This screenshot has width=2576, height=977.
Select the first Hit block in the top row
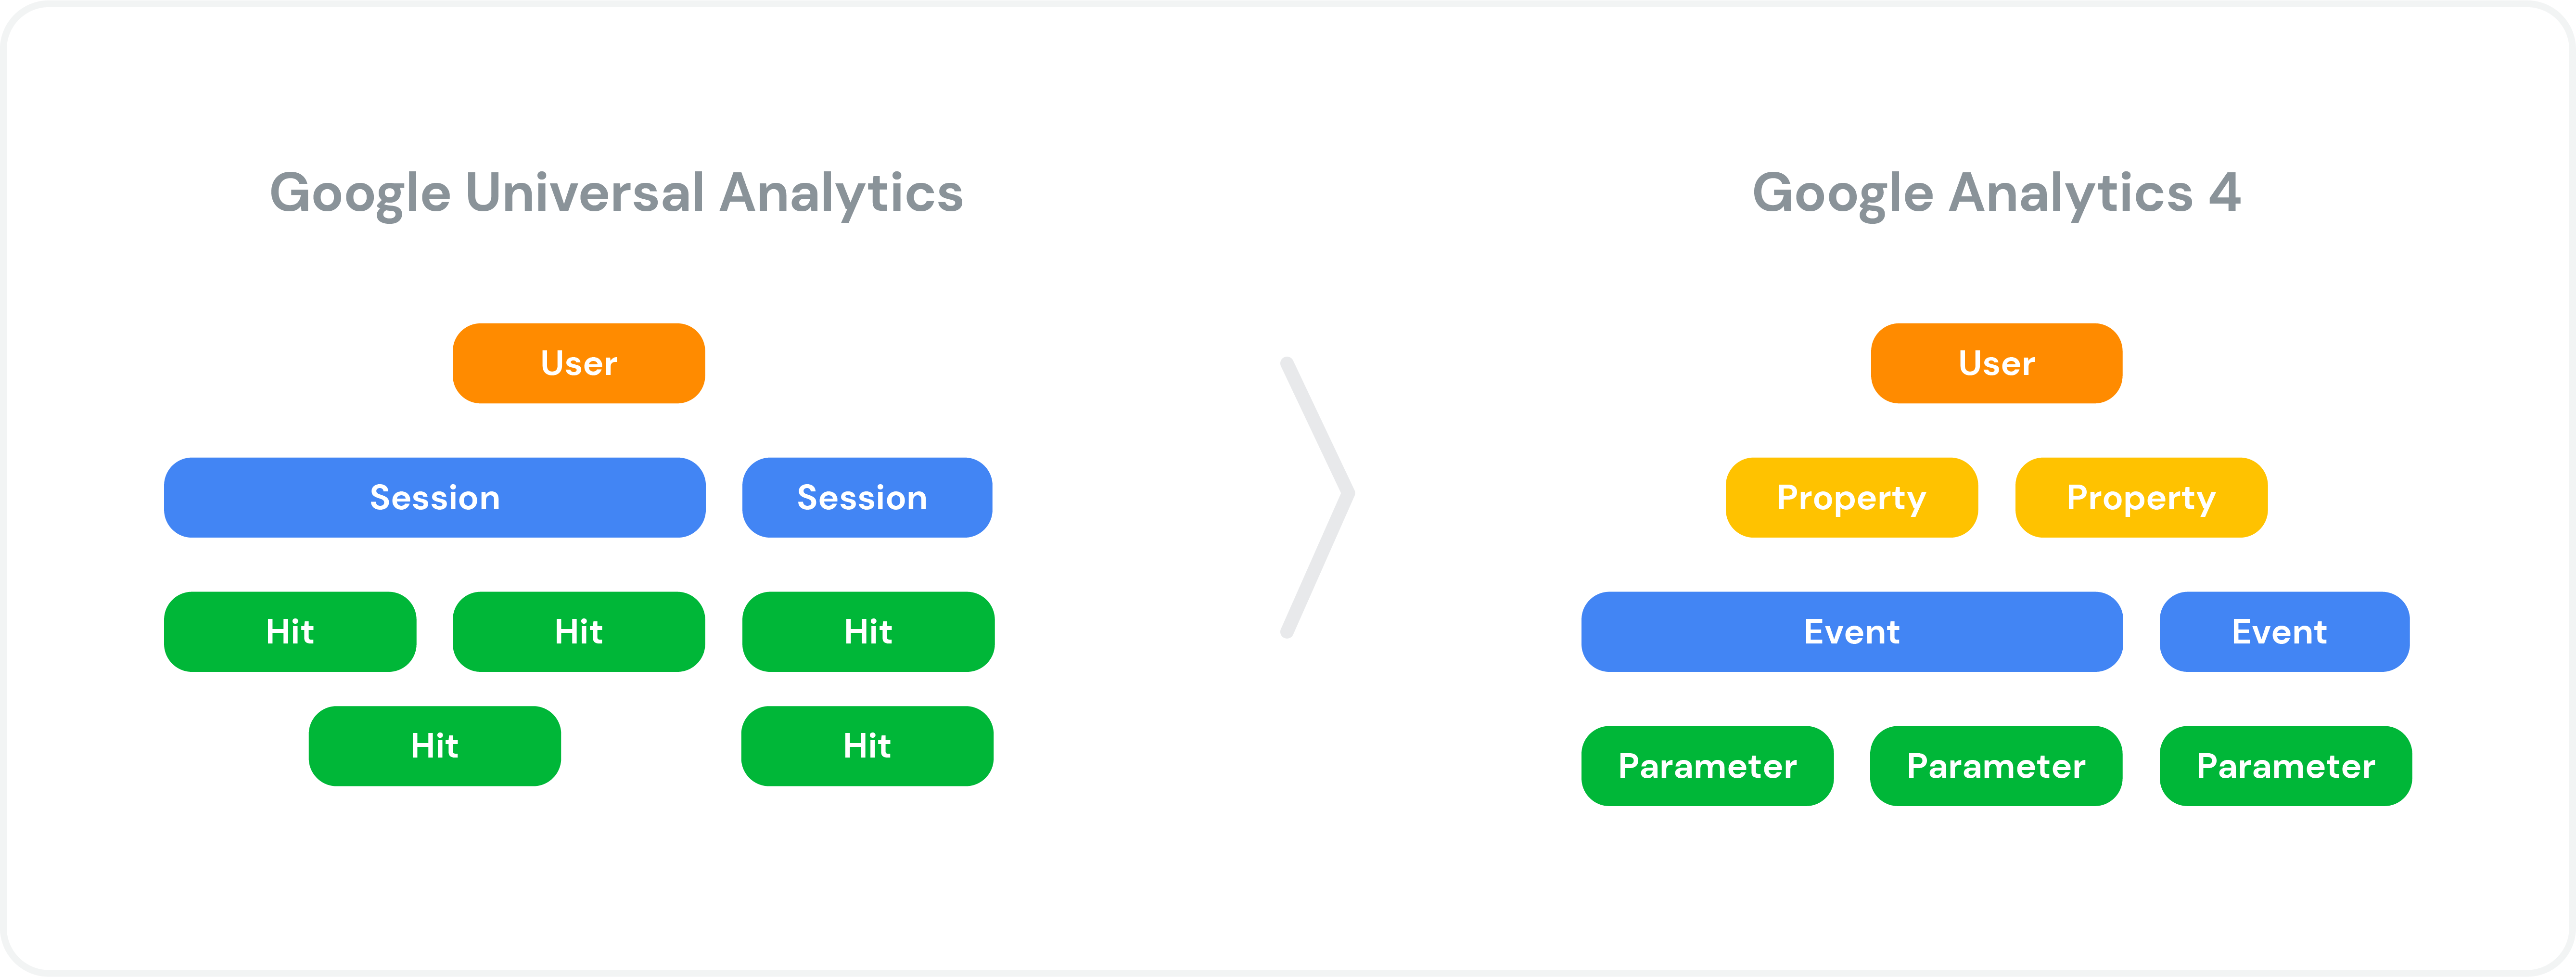289,631
